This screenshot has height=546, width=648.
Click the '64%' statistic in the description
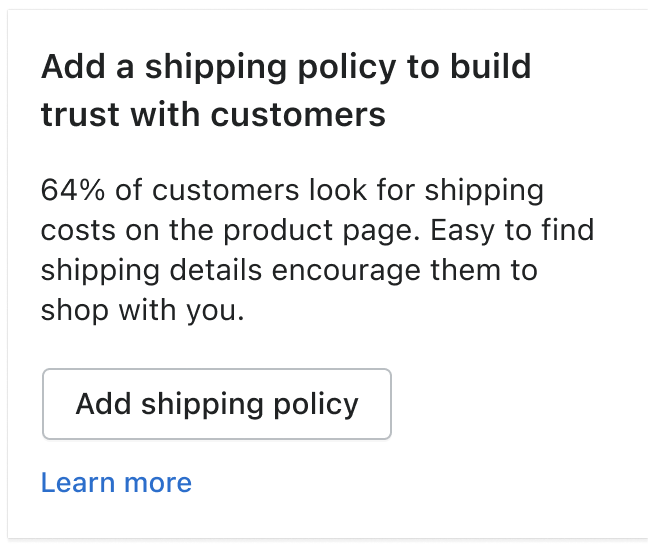coord(73,190)
